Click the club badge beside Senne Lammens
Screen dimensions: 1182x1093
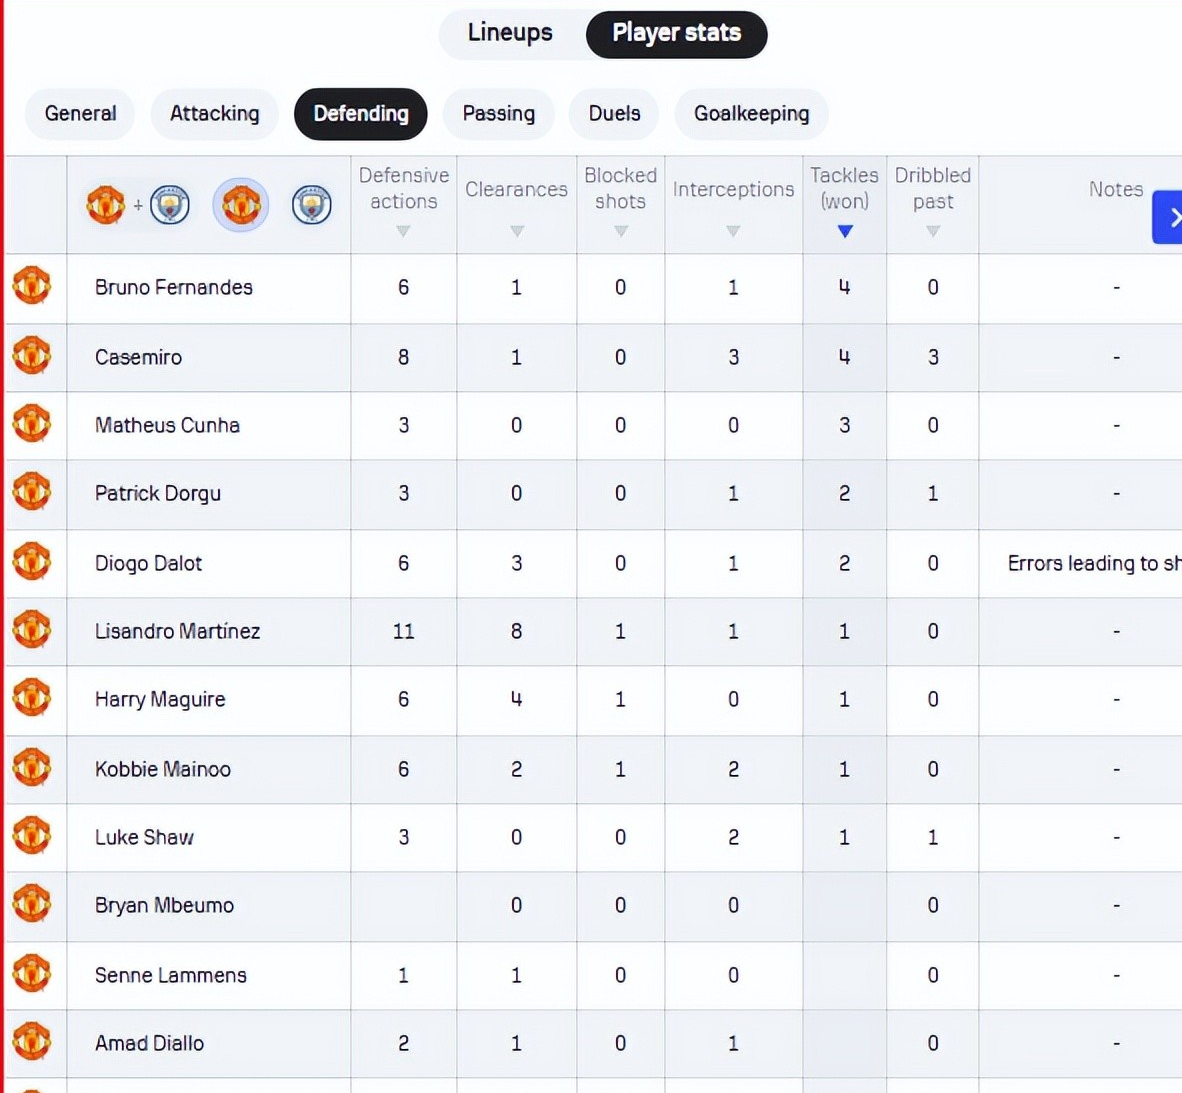click(32, 974)
